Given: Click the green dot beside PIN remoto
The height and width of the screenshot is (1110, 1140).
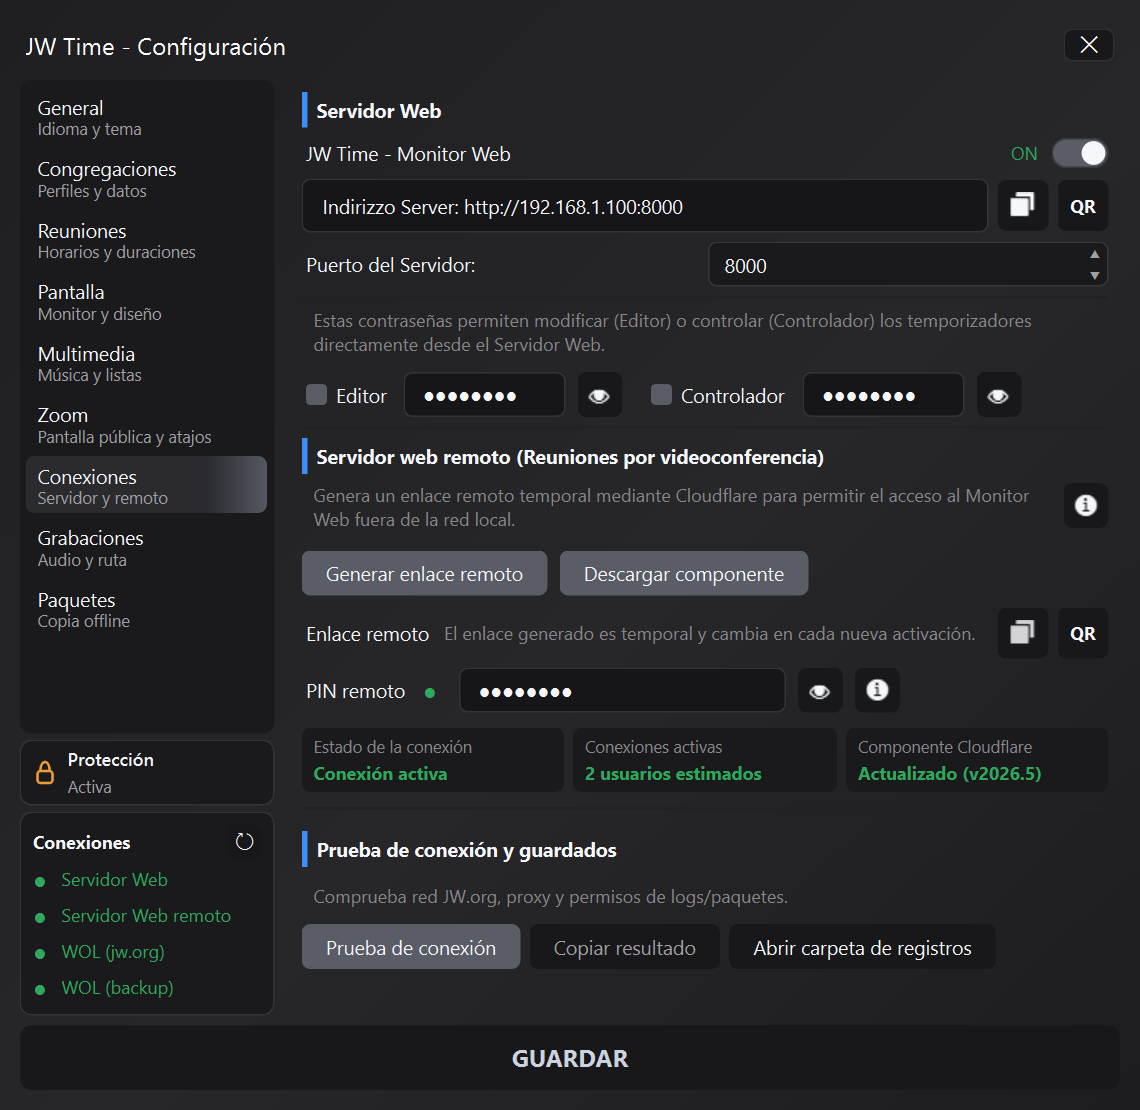Looking at the screenshot, I should [430, 692].
